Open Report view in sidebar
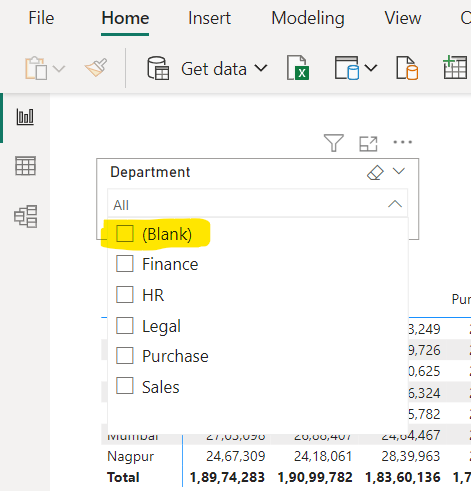 click(x=25, y=117)
